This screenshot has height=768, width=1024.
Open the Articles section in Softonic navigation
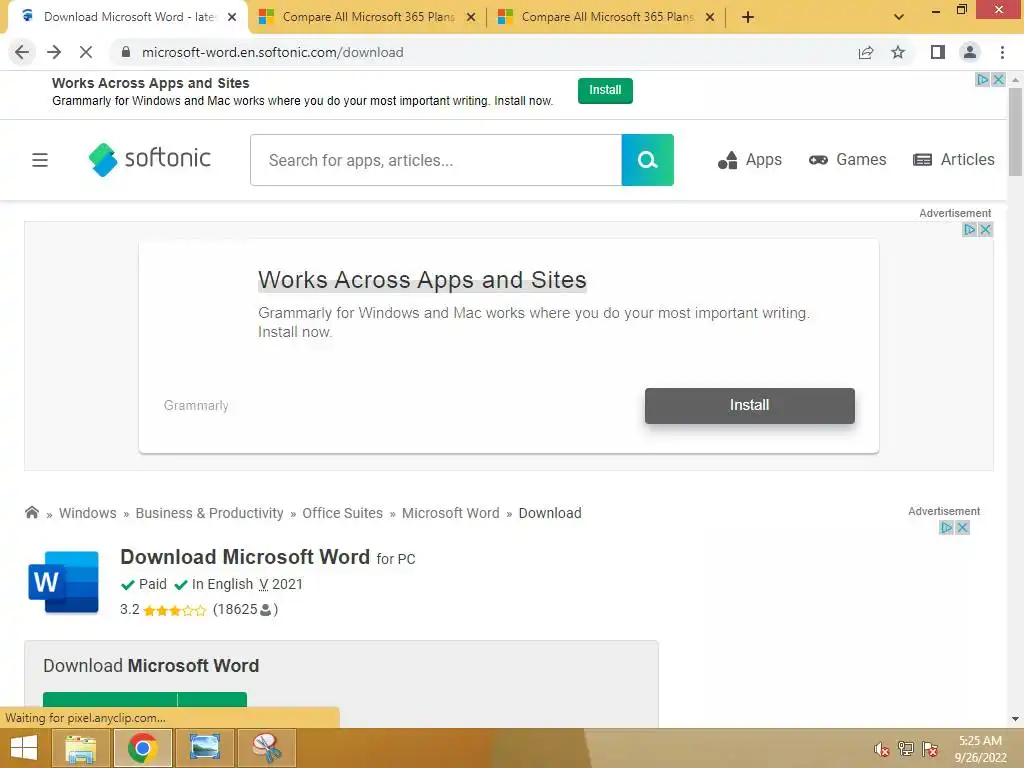[953, 160]
